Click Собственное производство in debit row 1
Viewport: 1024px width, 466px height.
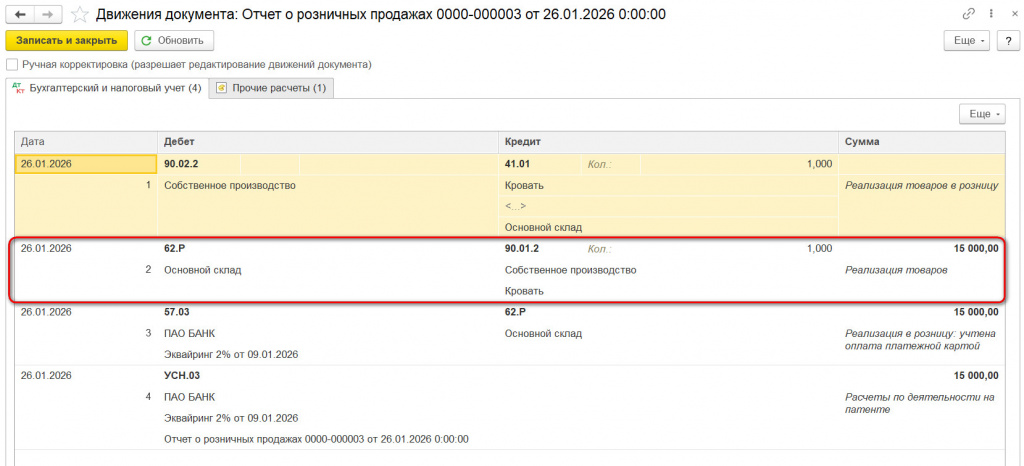coord(230,185)
